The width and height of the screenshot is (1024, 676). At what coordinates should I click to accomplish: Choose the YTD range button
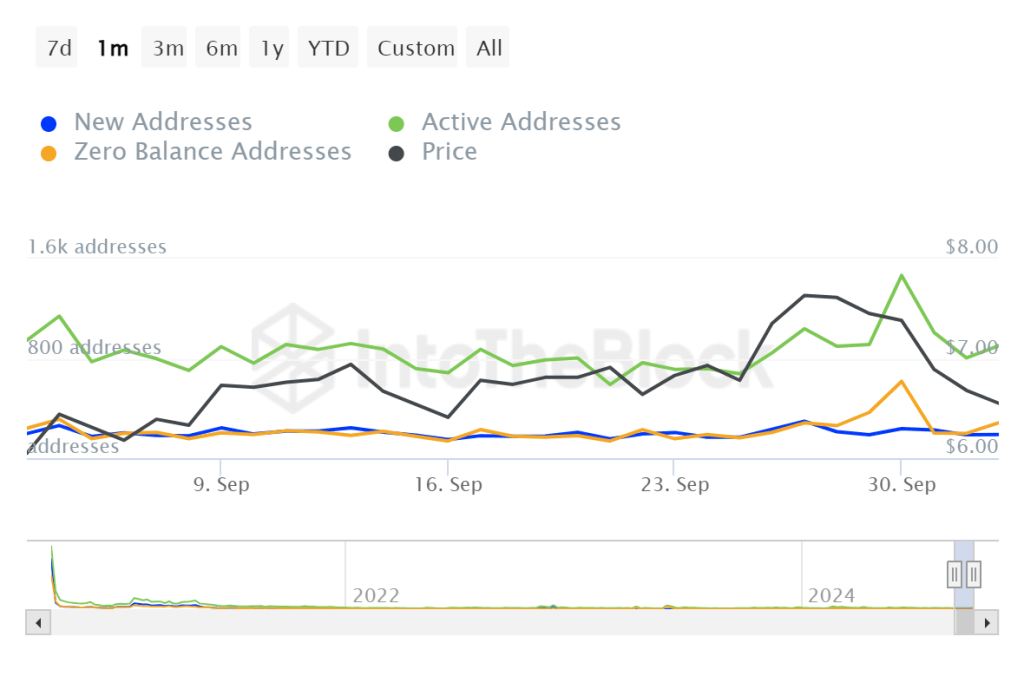[x=328, y=48]
